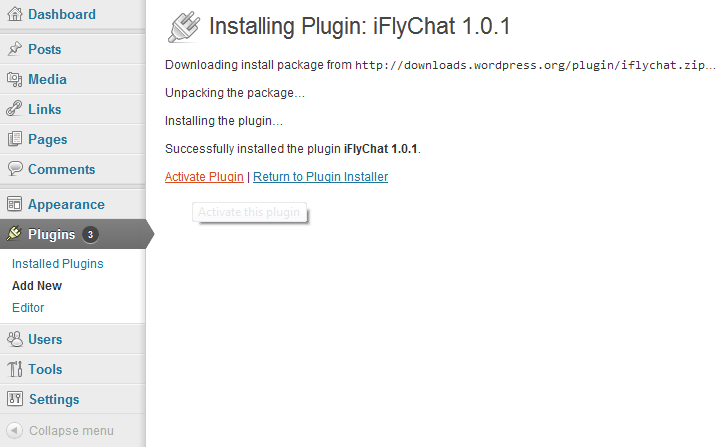Click the Users people icon
Screen dimensions: 728x447
pyautogui.click(x=15, y=339)
